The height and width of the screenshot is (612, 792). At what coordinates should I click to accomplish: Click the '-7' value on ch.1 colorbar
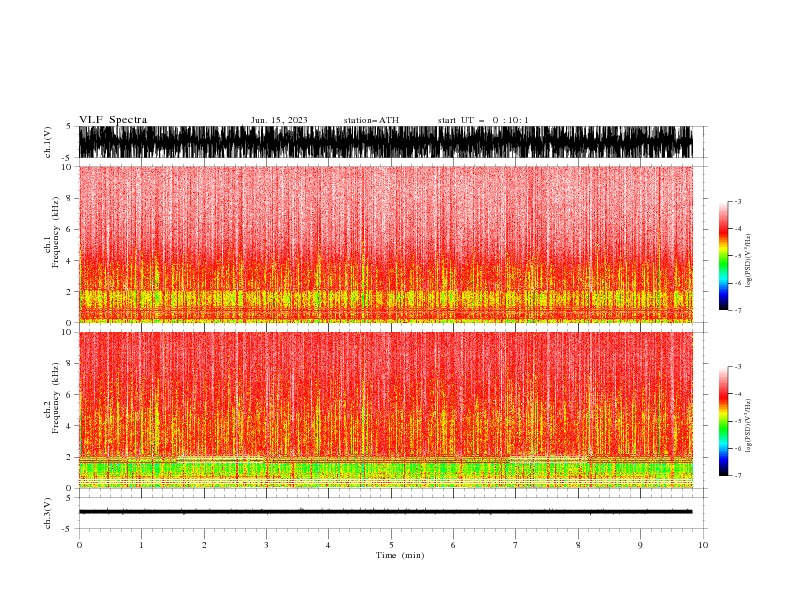737,310
